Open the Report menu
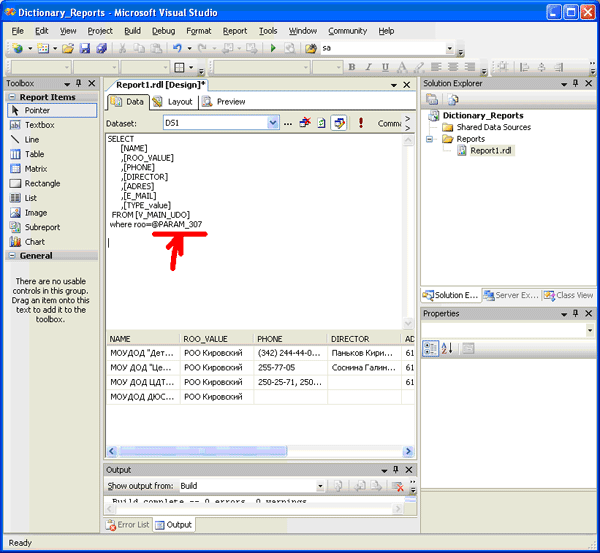Screen dimensions: 600x553 point(235,31)
